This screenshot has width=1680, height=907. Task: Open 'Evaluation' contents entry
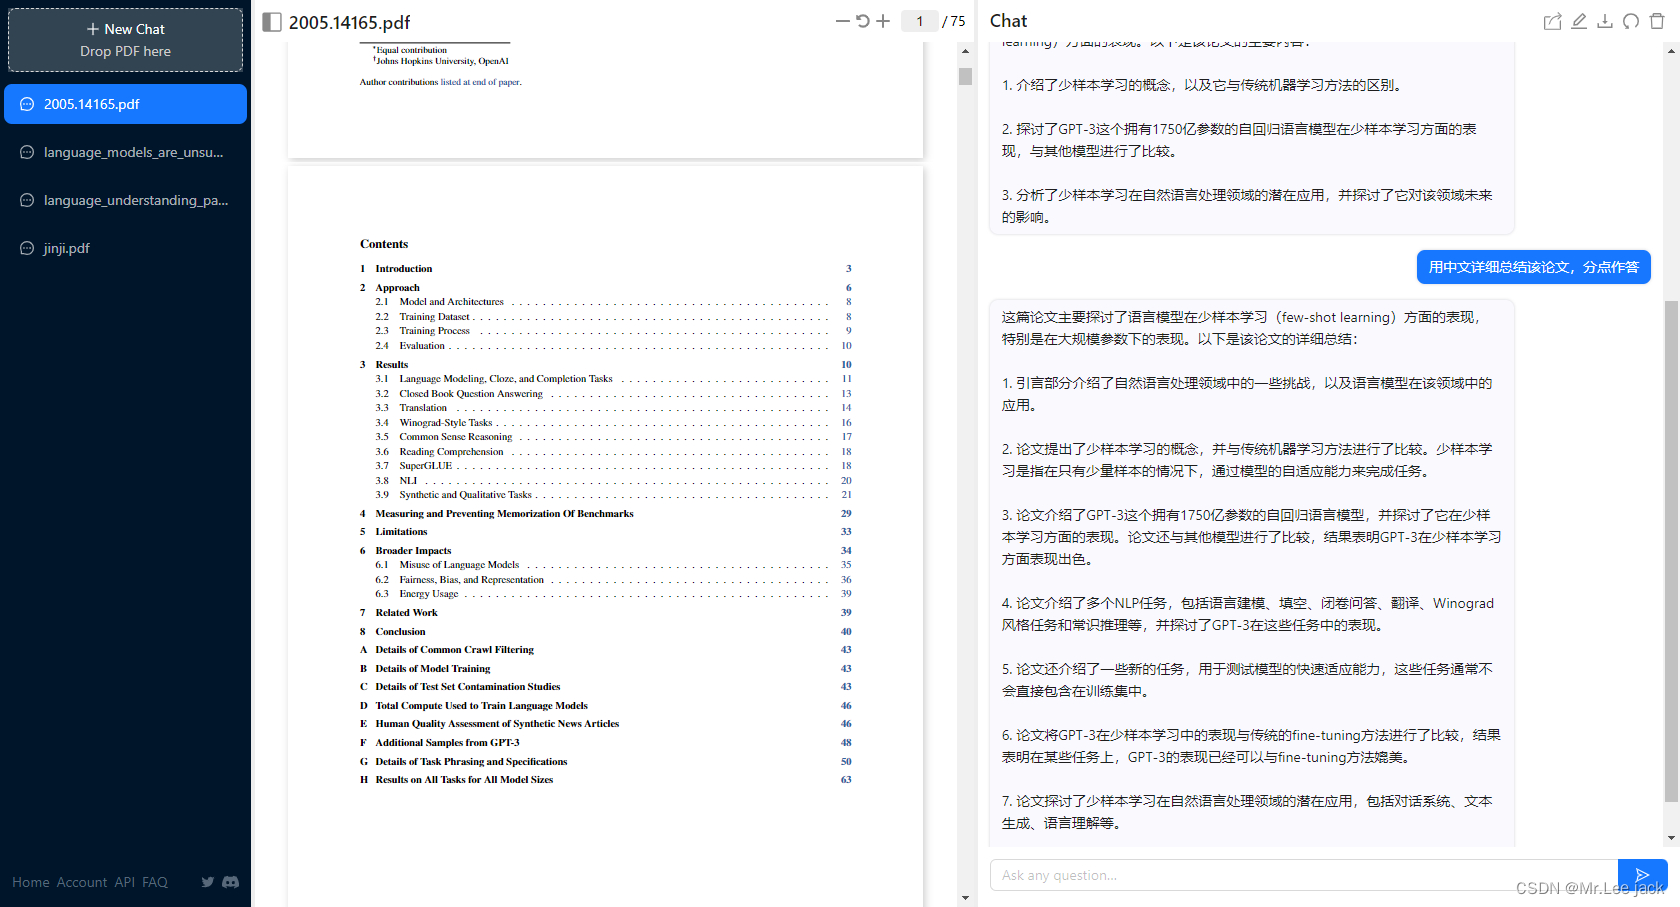tap(422, 346)
